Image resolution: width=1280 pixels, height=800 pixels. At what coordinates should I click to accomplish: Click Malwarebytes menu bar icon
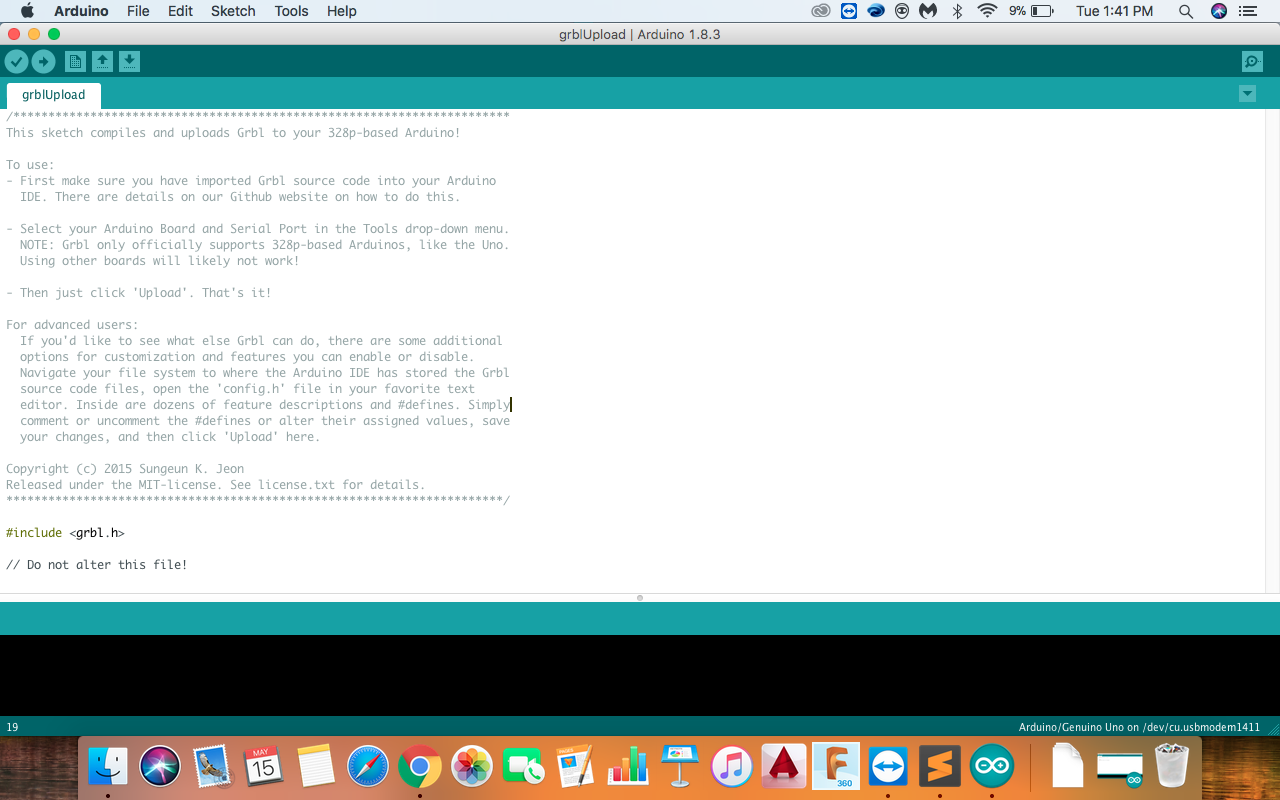[x=928, y=11]
